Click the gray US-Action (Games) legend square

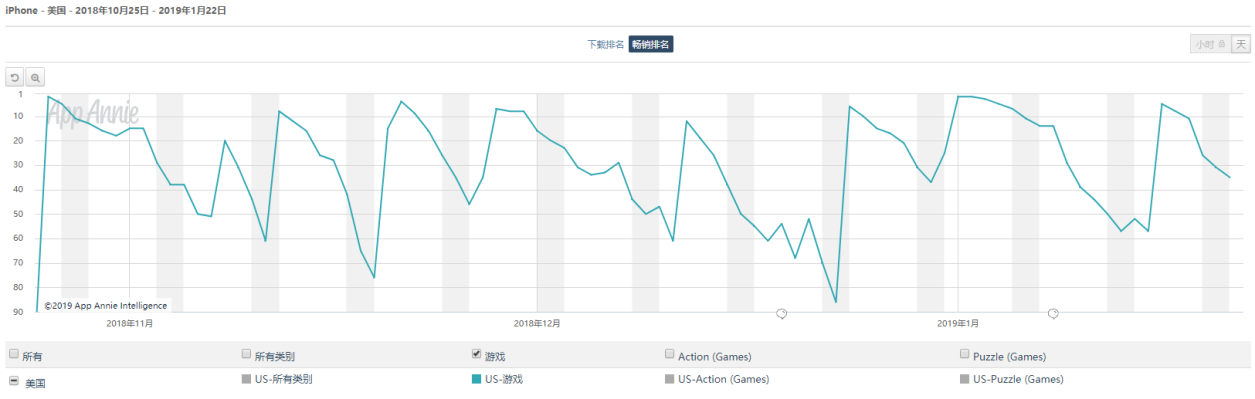click(670, 379)
